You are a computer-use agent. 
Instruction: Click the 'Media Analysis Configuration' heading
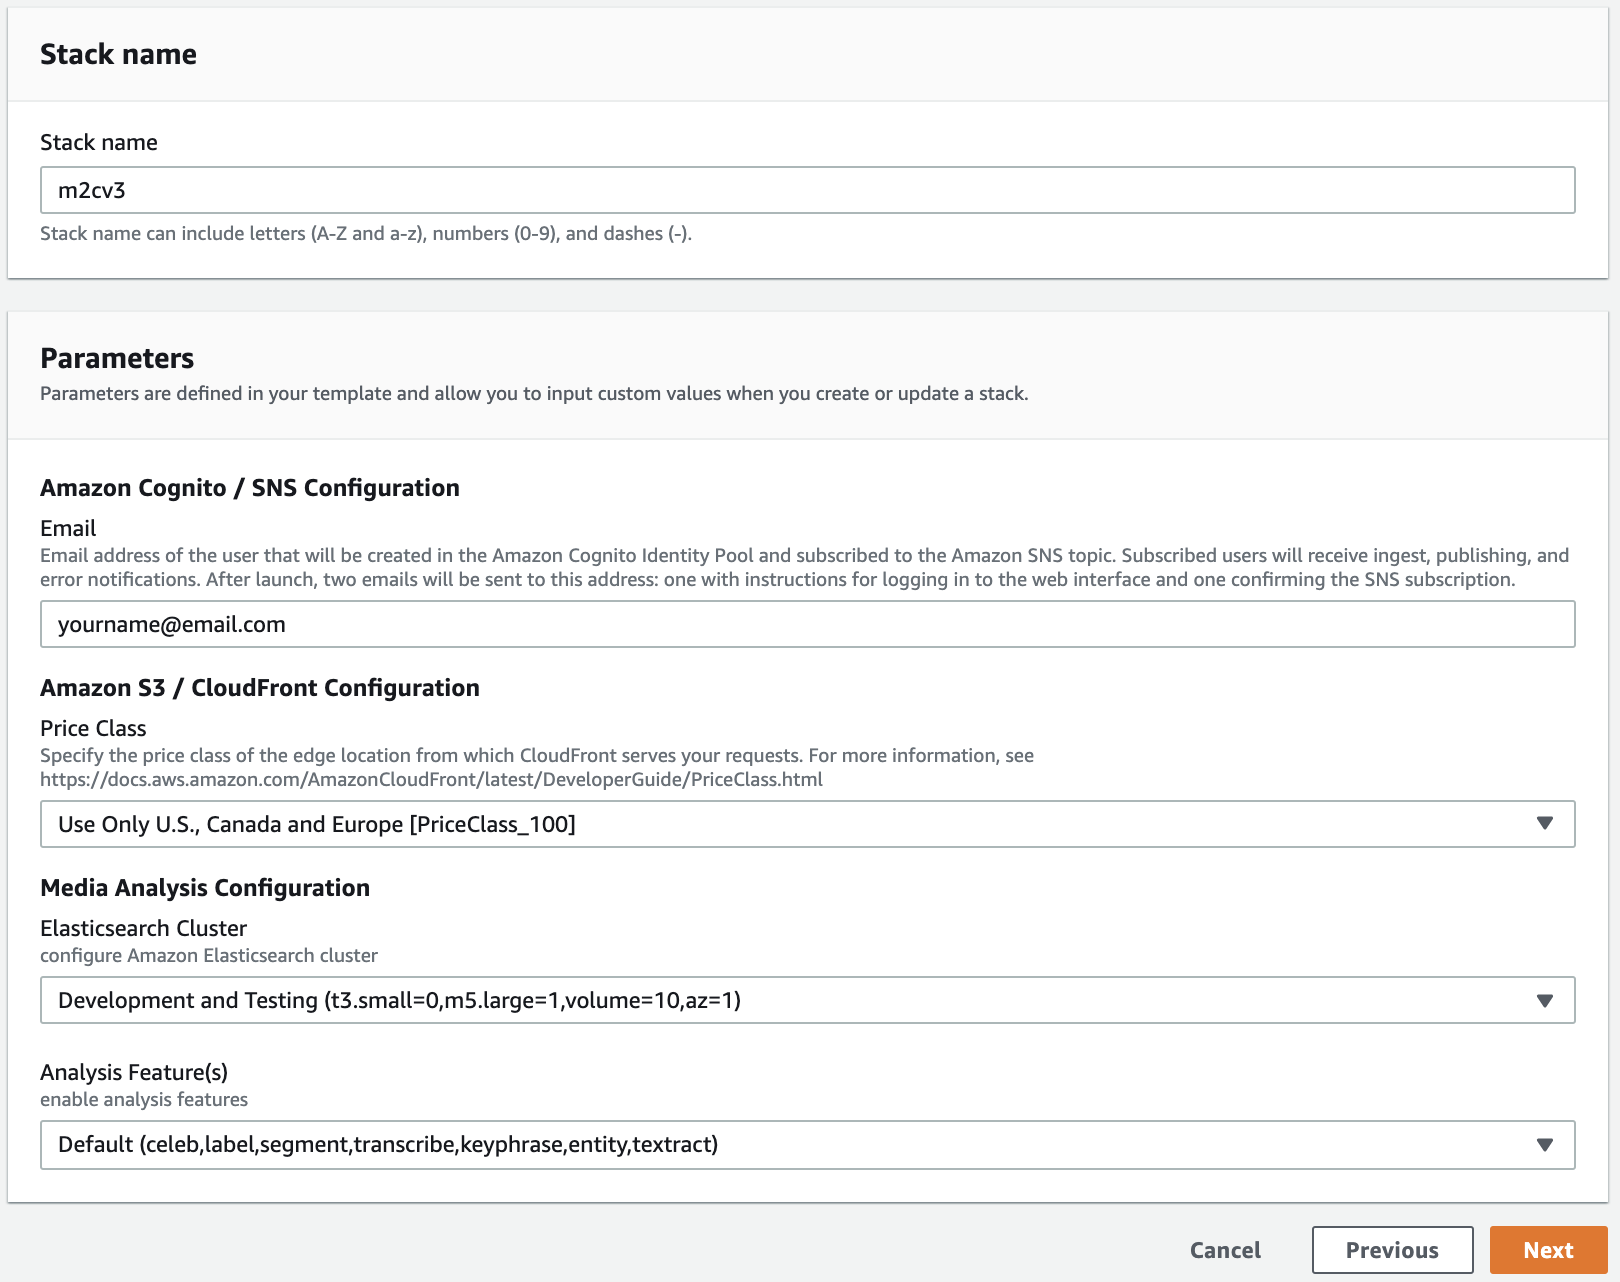(205, 888)
